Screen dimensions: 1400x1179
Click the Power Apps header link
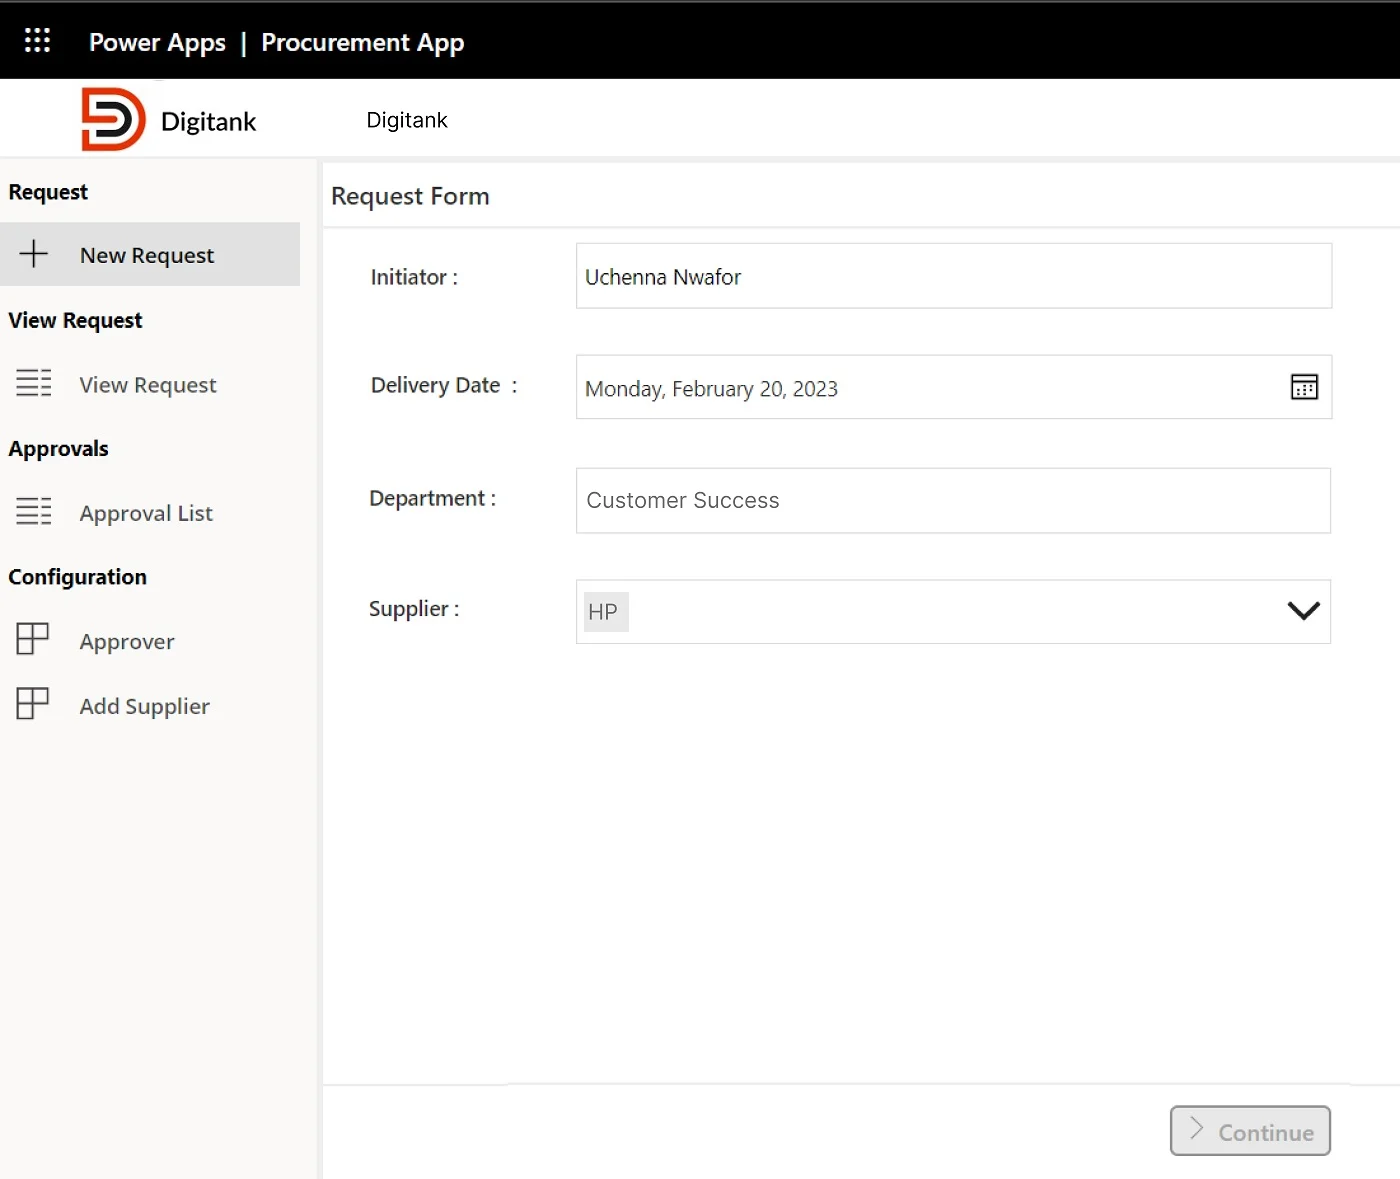[157, 42]
